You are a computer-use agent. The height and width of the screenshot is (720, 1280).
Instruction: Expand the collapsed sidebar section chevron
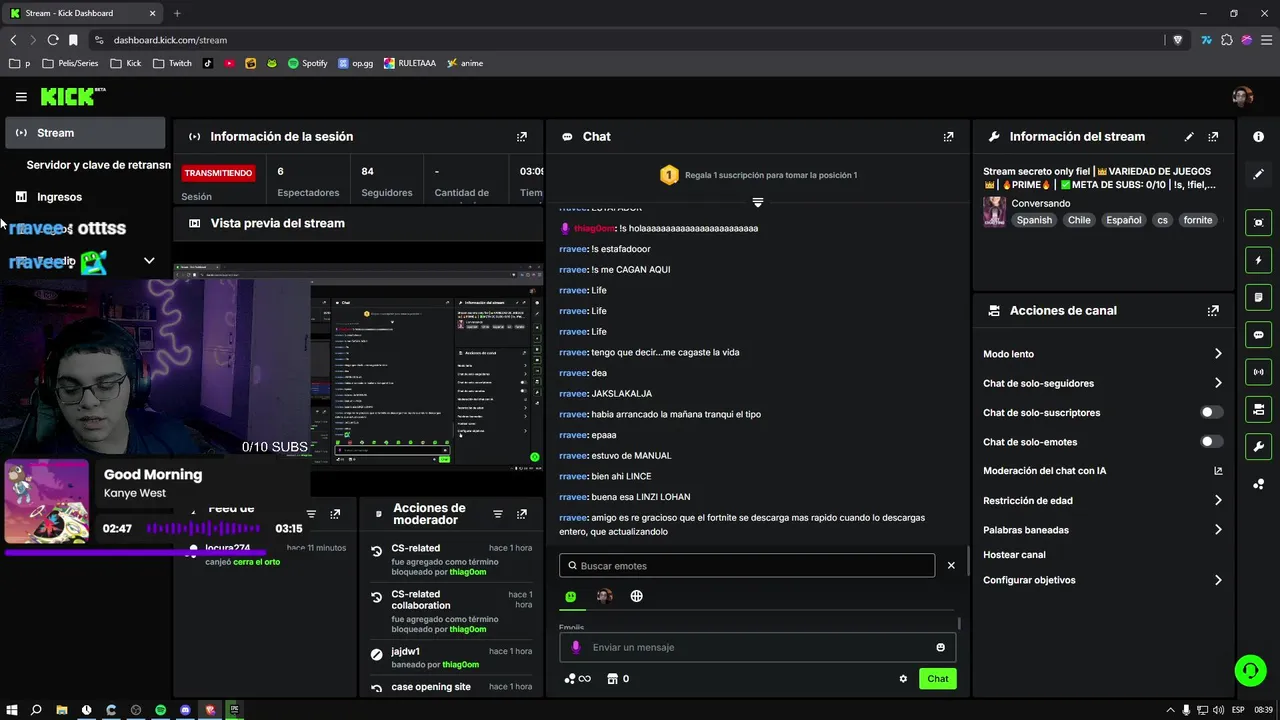pos(149,261)
